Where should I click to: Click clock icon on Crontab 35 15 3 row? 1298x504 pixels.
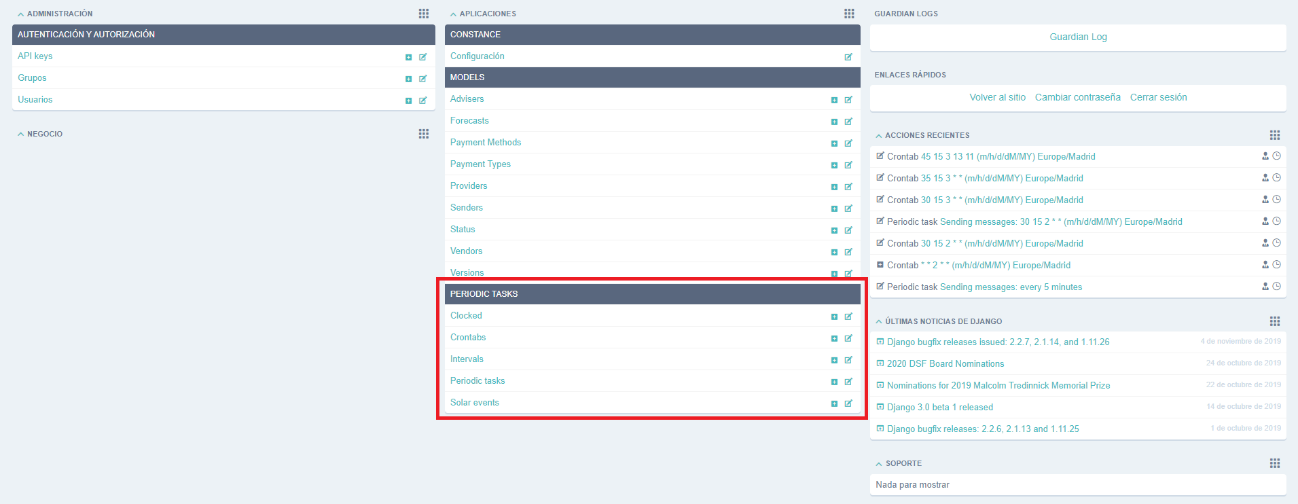[1277, 178]
